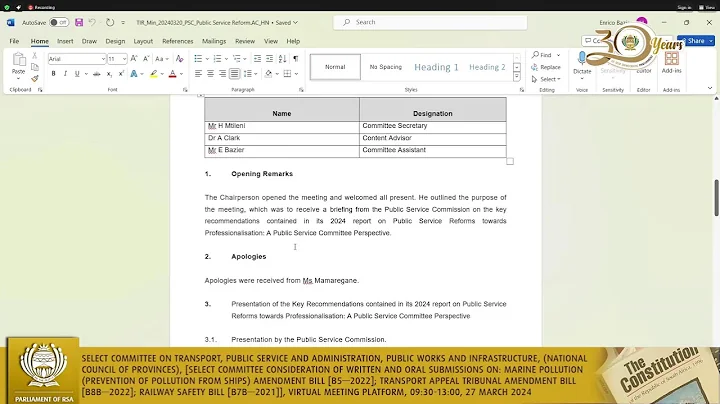Viewport: 720px width, 404px height.
Task: Switch to the References tab
Action: (x=178, y=41)
